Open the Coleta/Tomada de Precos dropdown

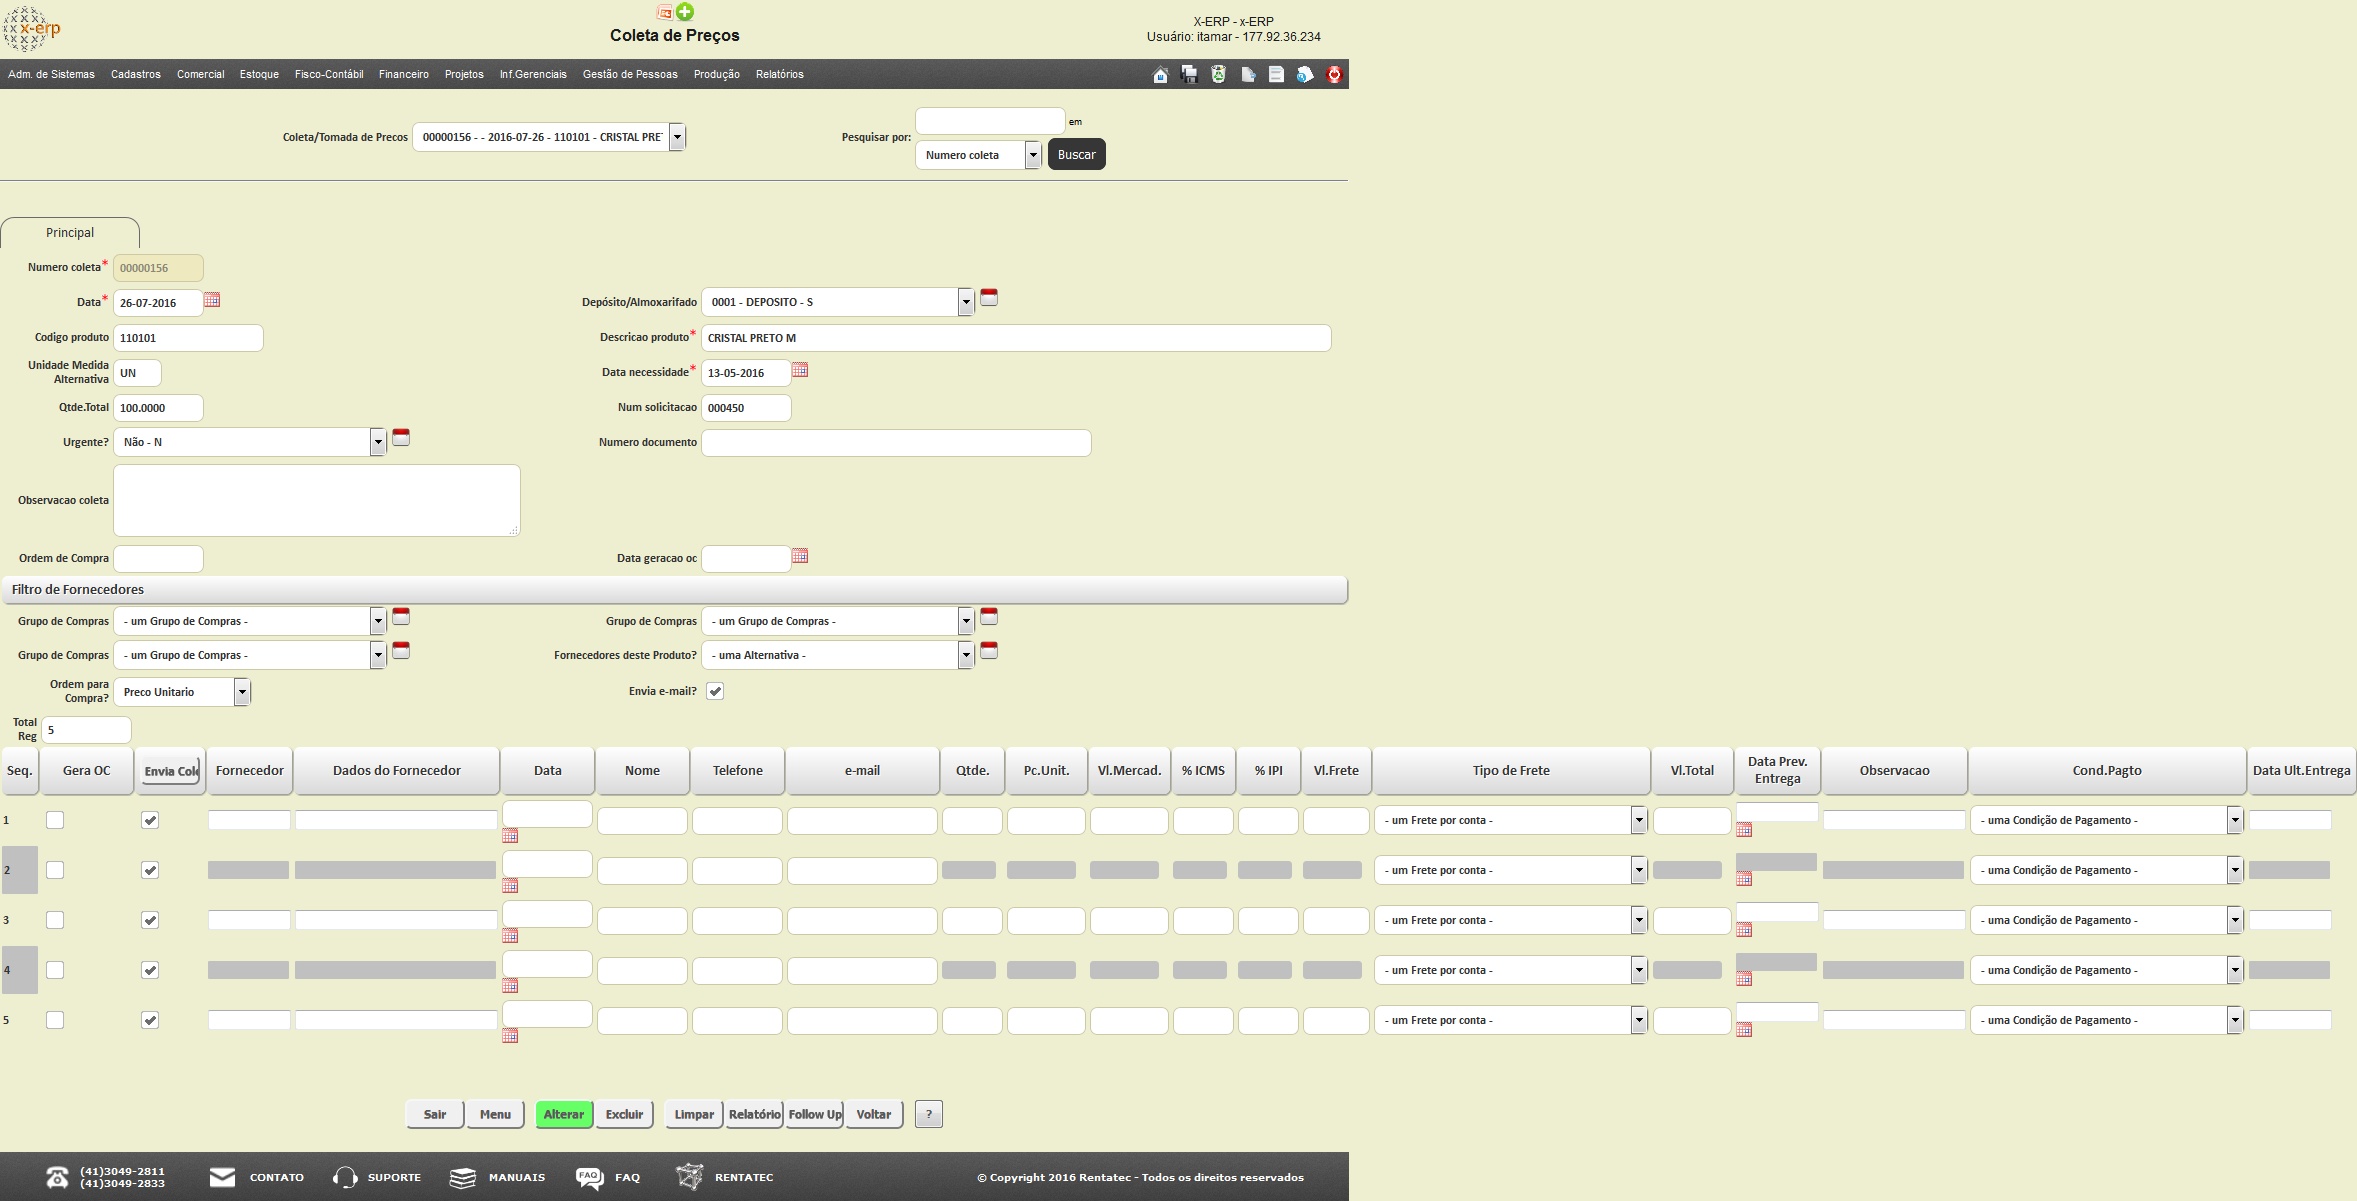tap(549, 137)
